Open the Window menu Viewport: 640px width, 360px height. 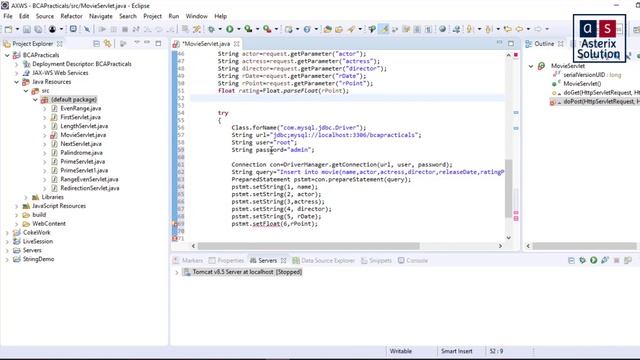pos(196,16)
